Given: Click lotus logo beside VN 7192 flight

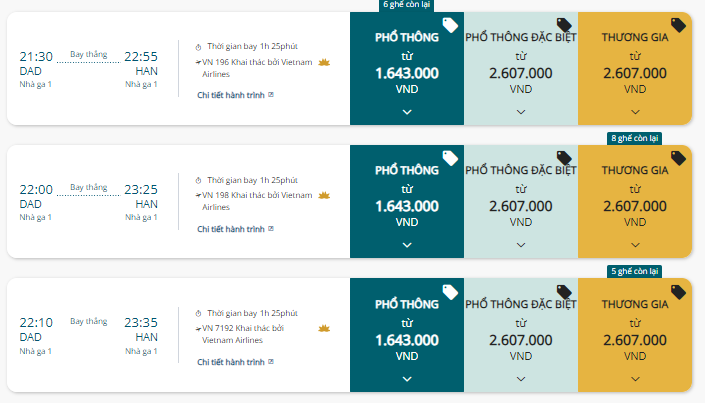Looking at the screenshot, I should coord(324,328).
